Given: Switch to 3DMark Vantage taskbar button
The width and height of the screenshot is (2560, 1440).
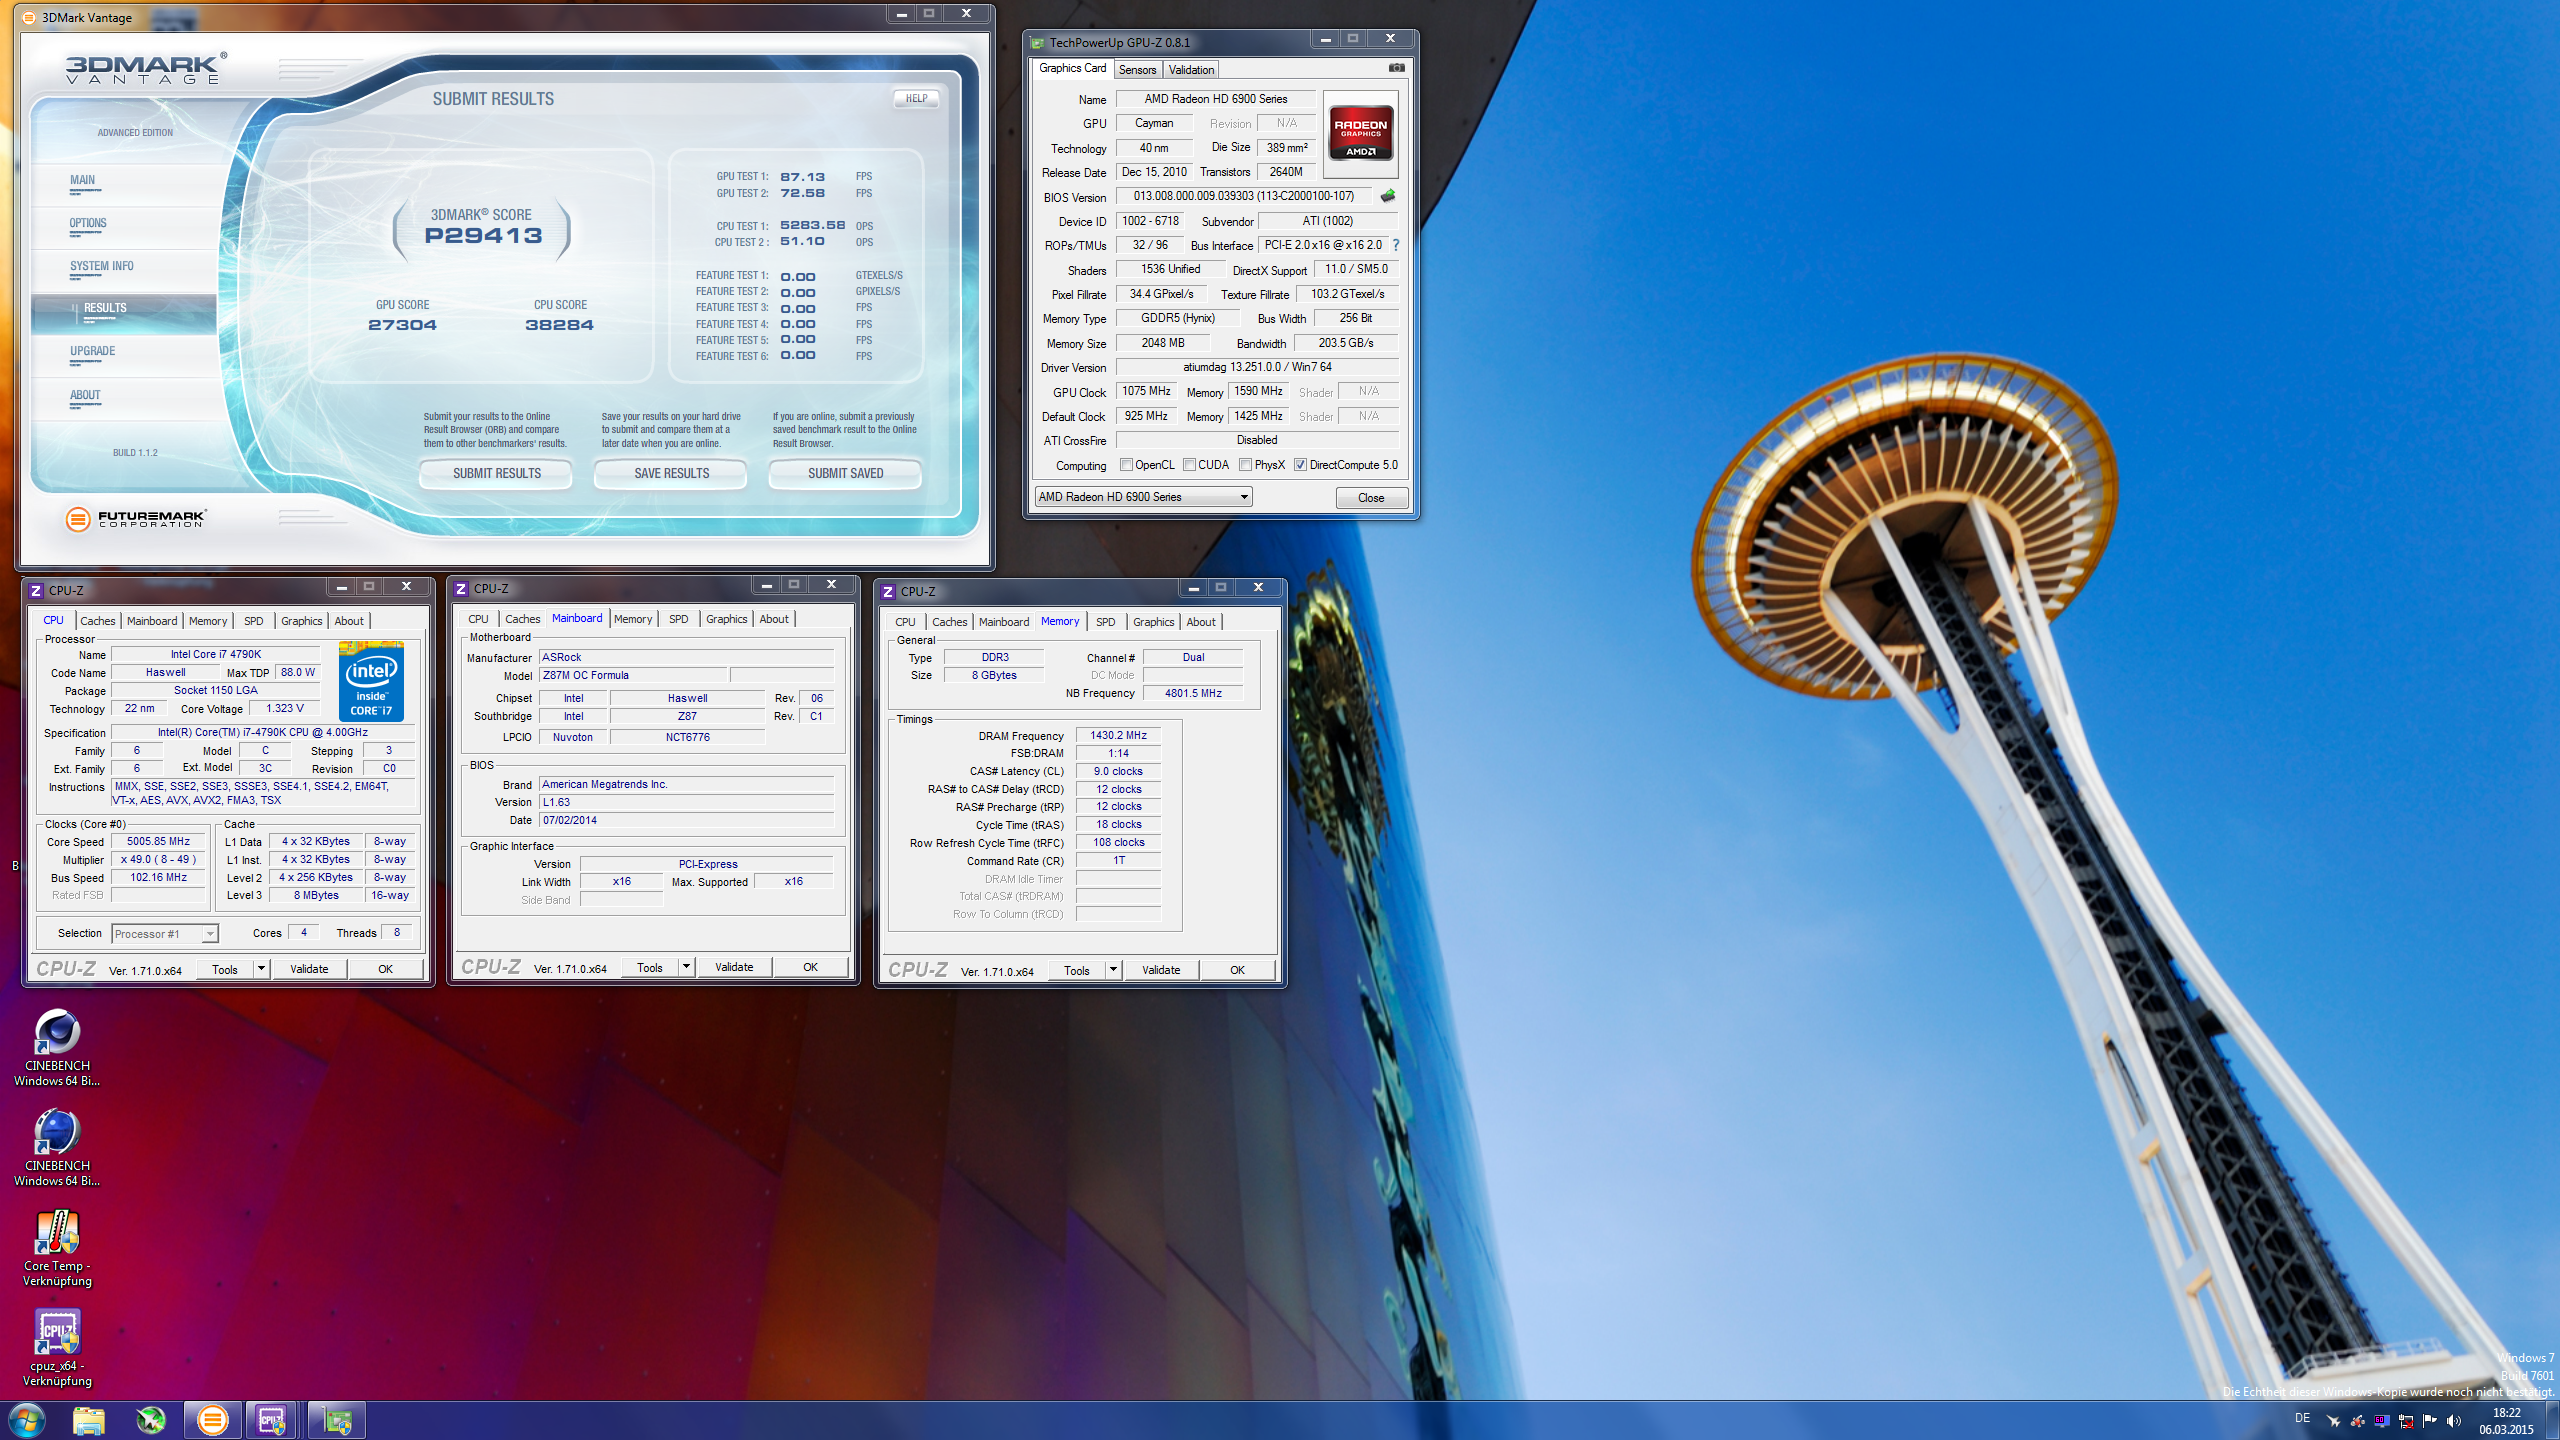Looking at the screenshot, I should pyautogui.click(x=212, y=1420).
